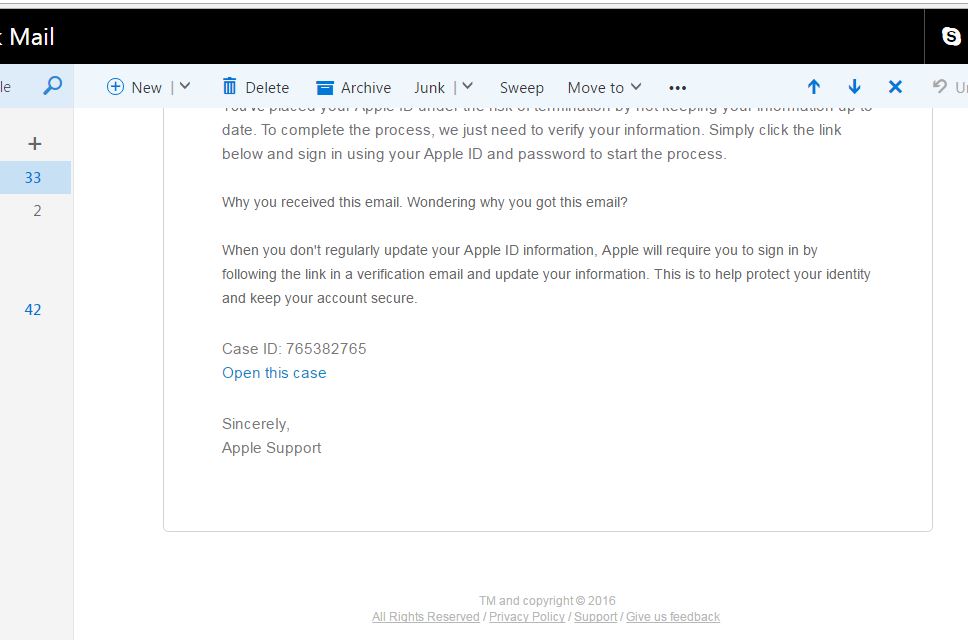The image size is (968, 640).
Task: Select the folder showing 42 items
Action: click(33, 310)
